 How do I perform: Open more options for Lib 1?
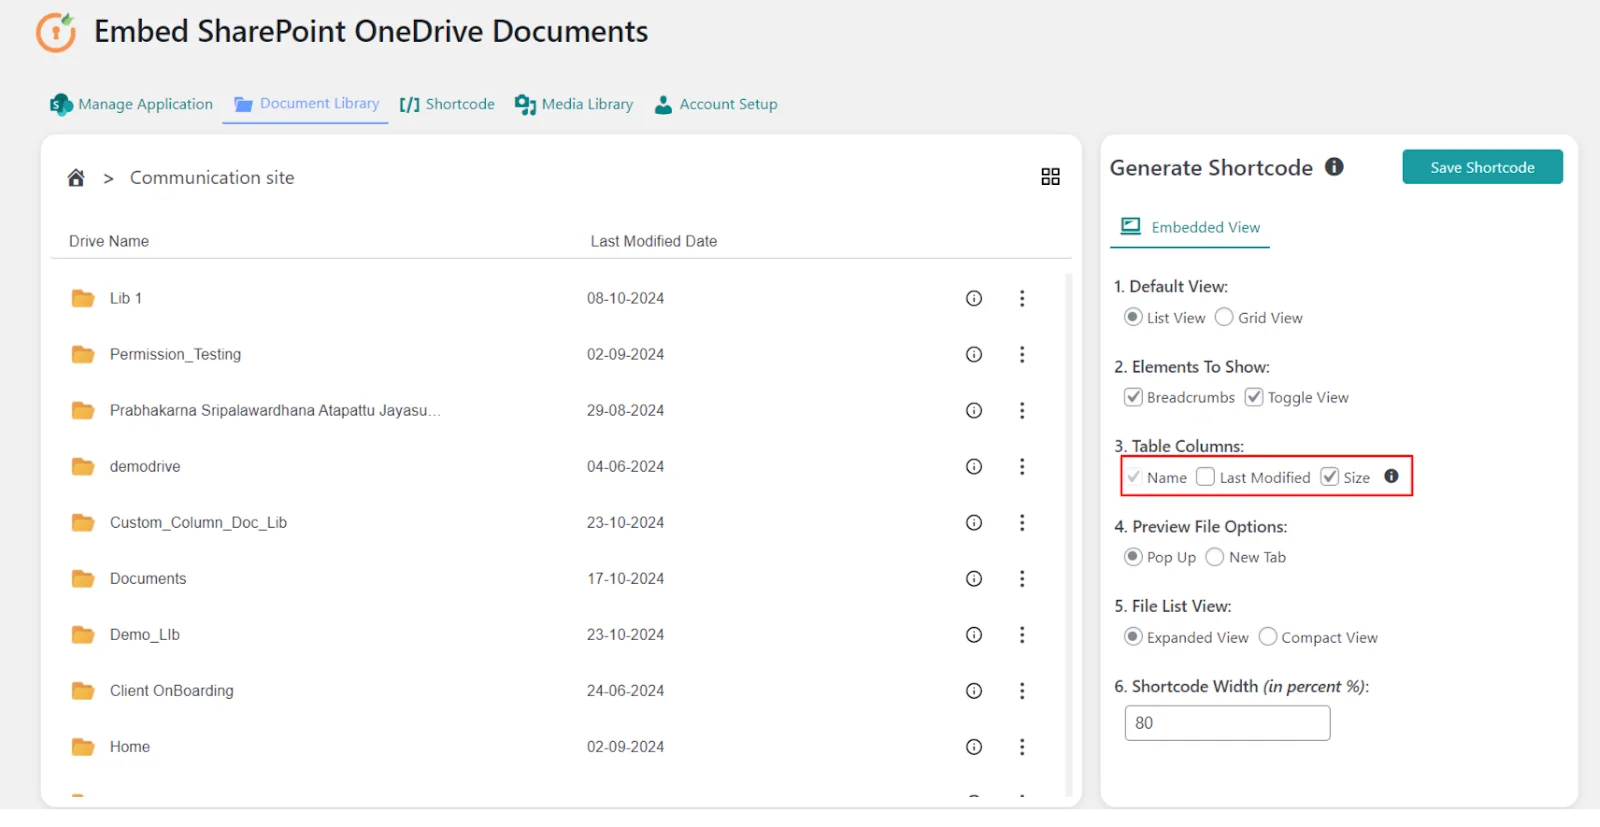coord(1022,298)
